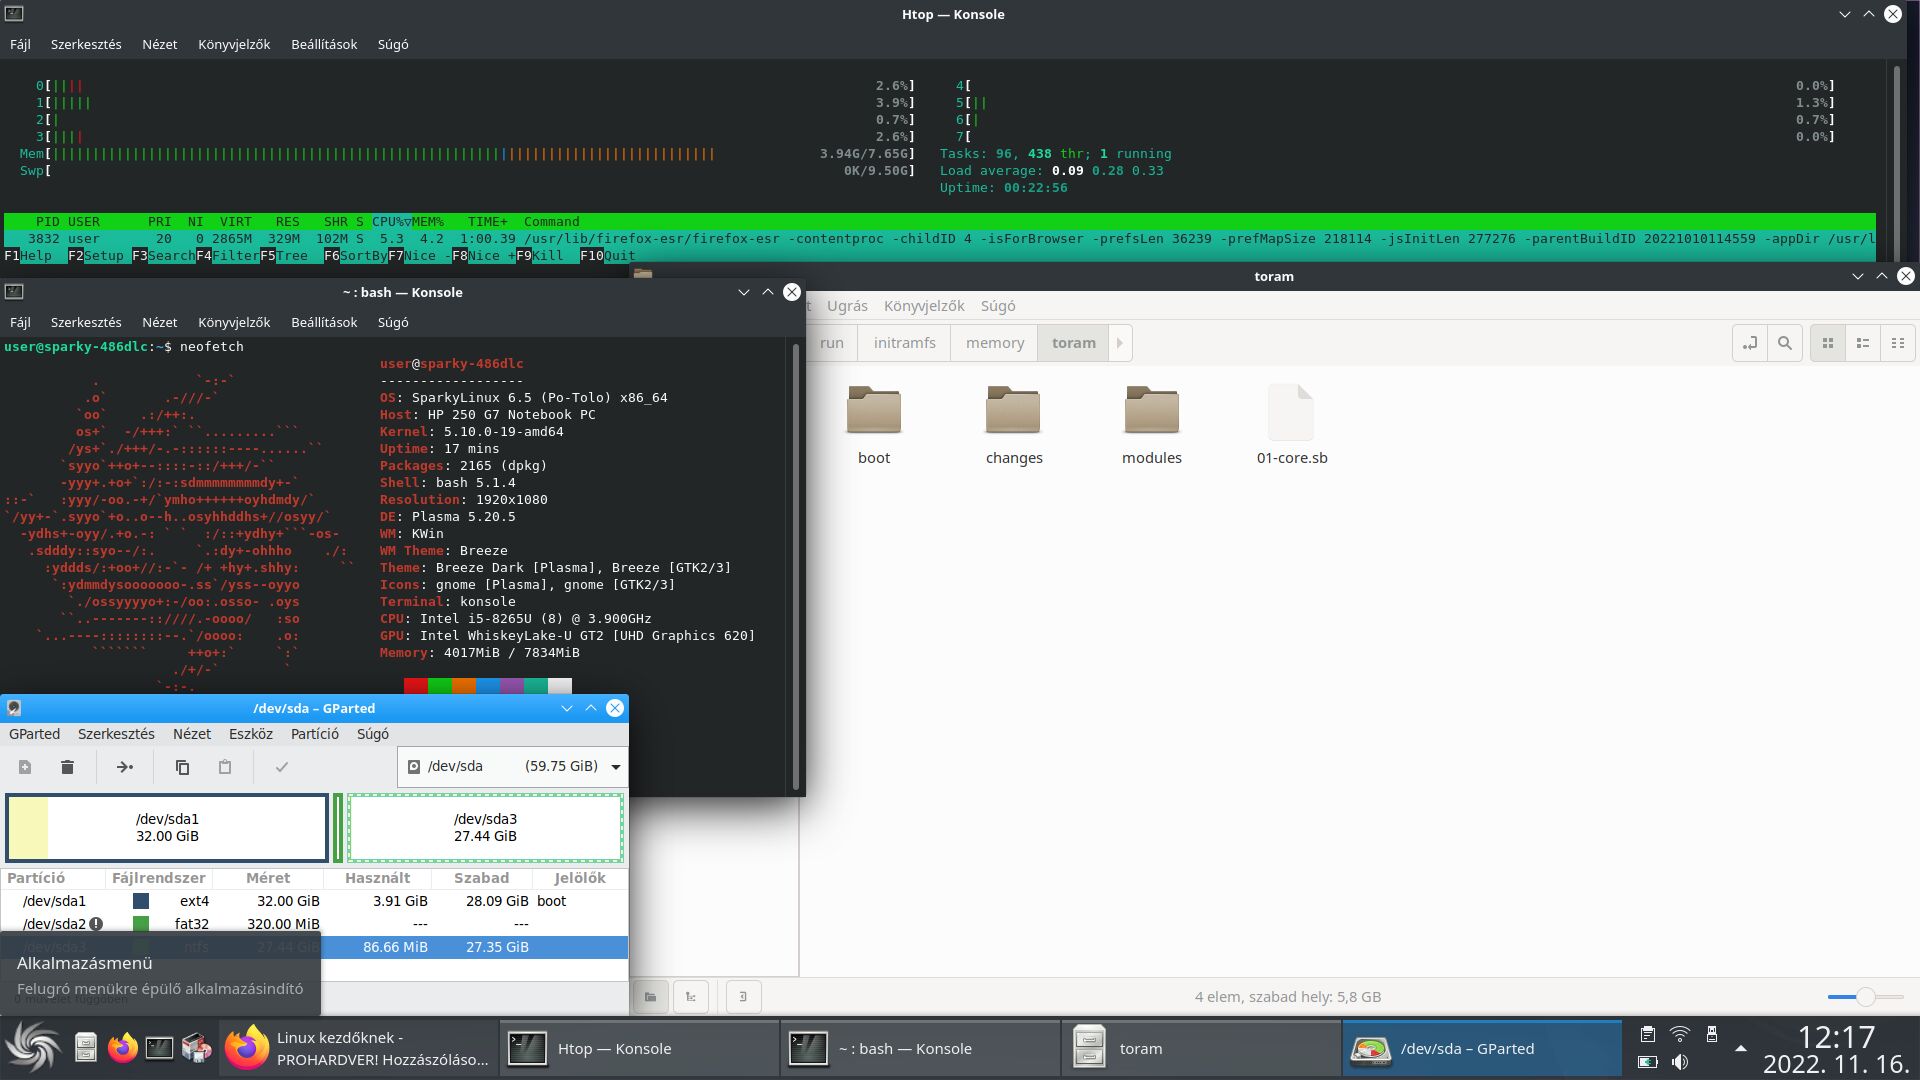
Task: Click the Használt column header
Action: pos(378,878)
